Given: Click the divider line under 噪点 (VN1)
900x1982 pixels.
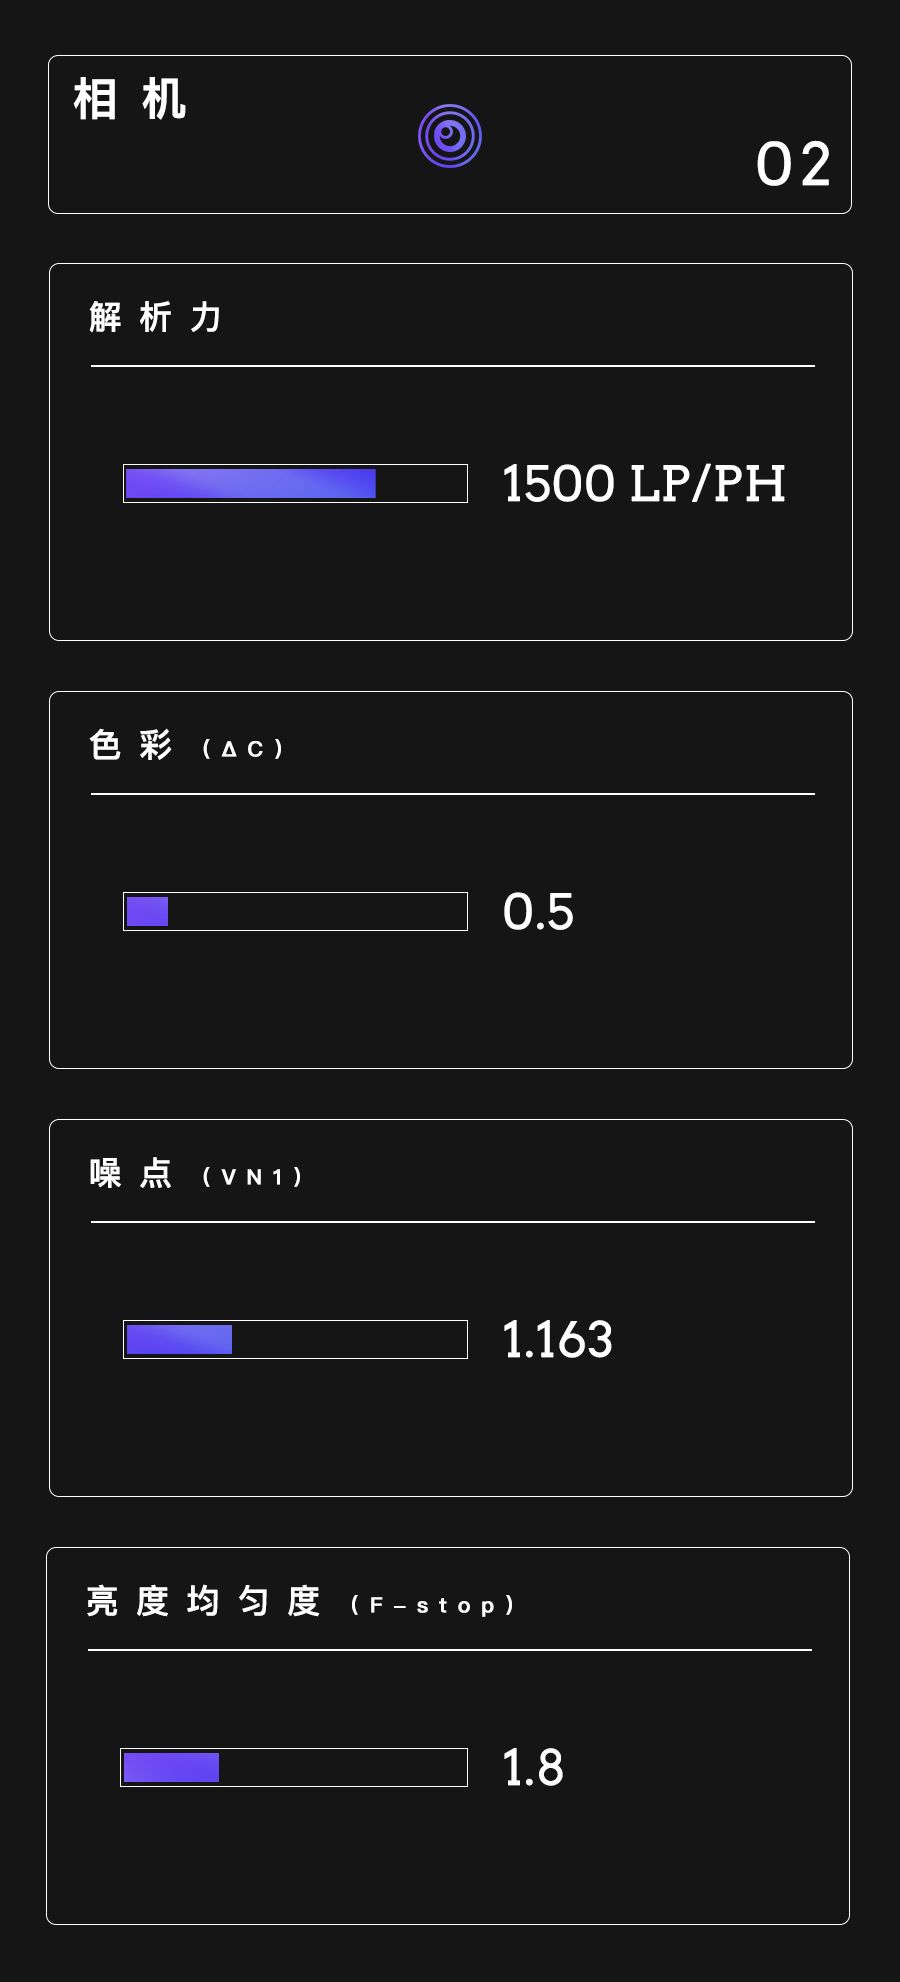Looking at the screenshot, I should (452, 1222).
